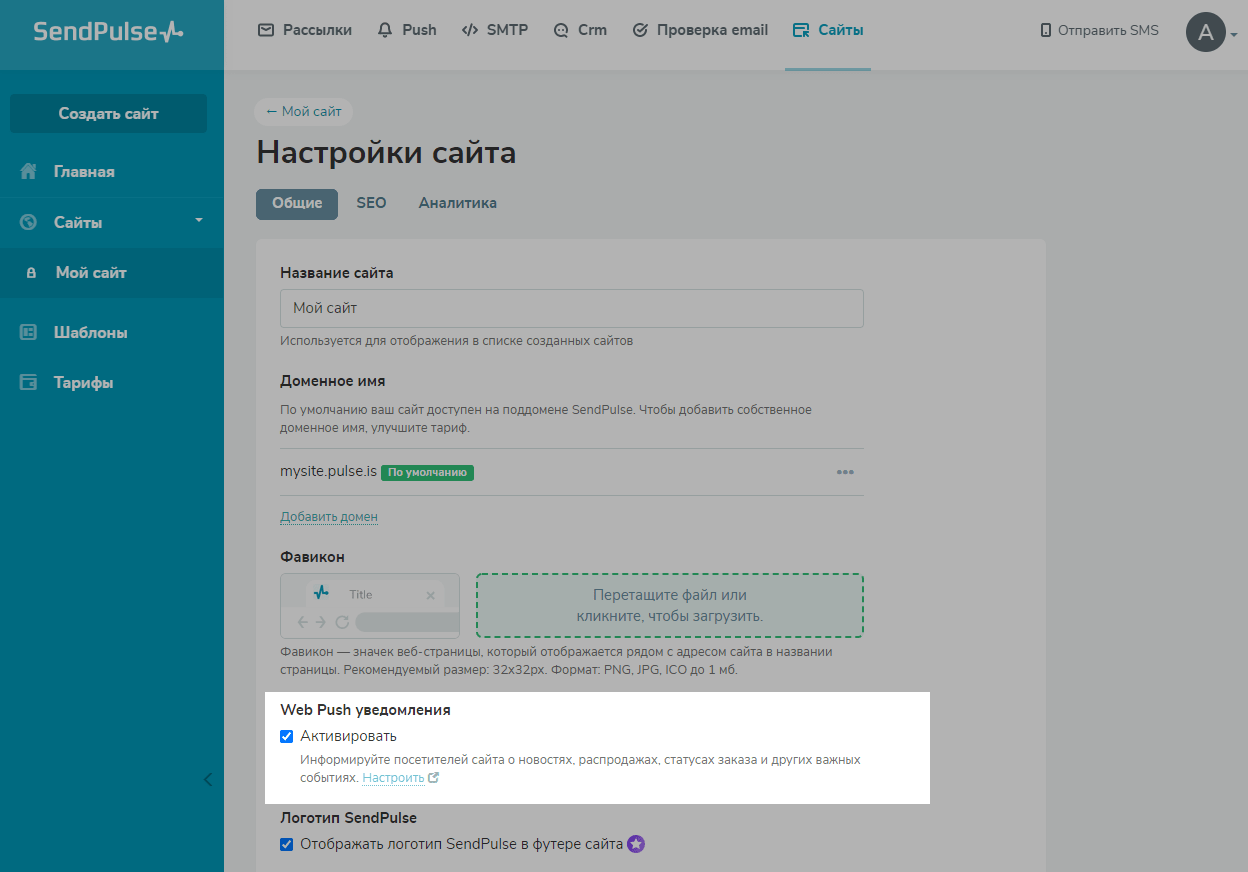
Task: Open the account menu via avatar arrow
Action: coord(1236,34)
